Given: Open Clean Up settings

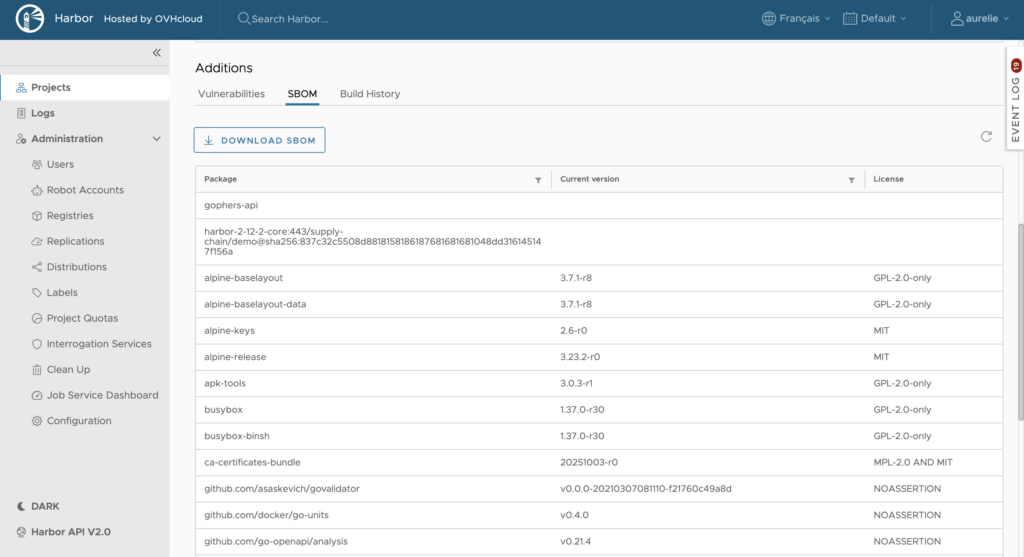Looking at the screenshot, I should [x=68, y=370].
